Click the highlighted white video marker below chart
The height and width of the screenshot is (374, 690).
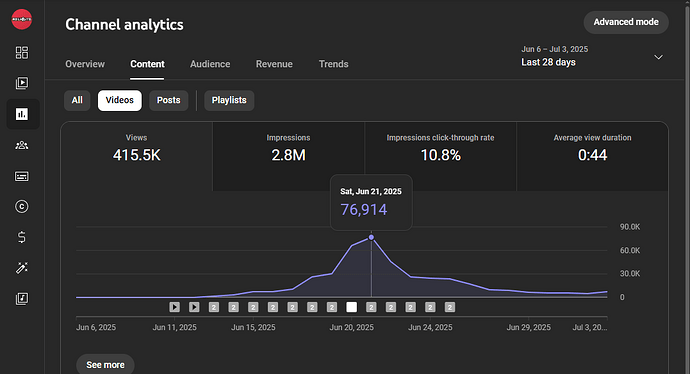(x=352, y=307)
